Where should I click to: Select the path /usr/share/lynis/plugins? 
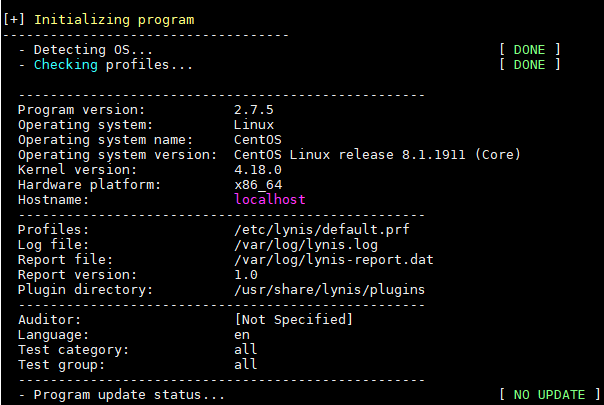point(329,290)
